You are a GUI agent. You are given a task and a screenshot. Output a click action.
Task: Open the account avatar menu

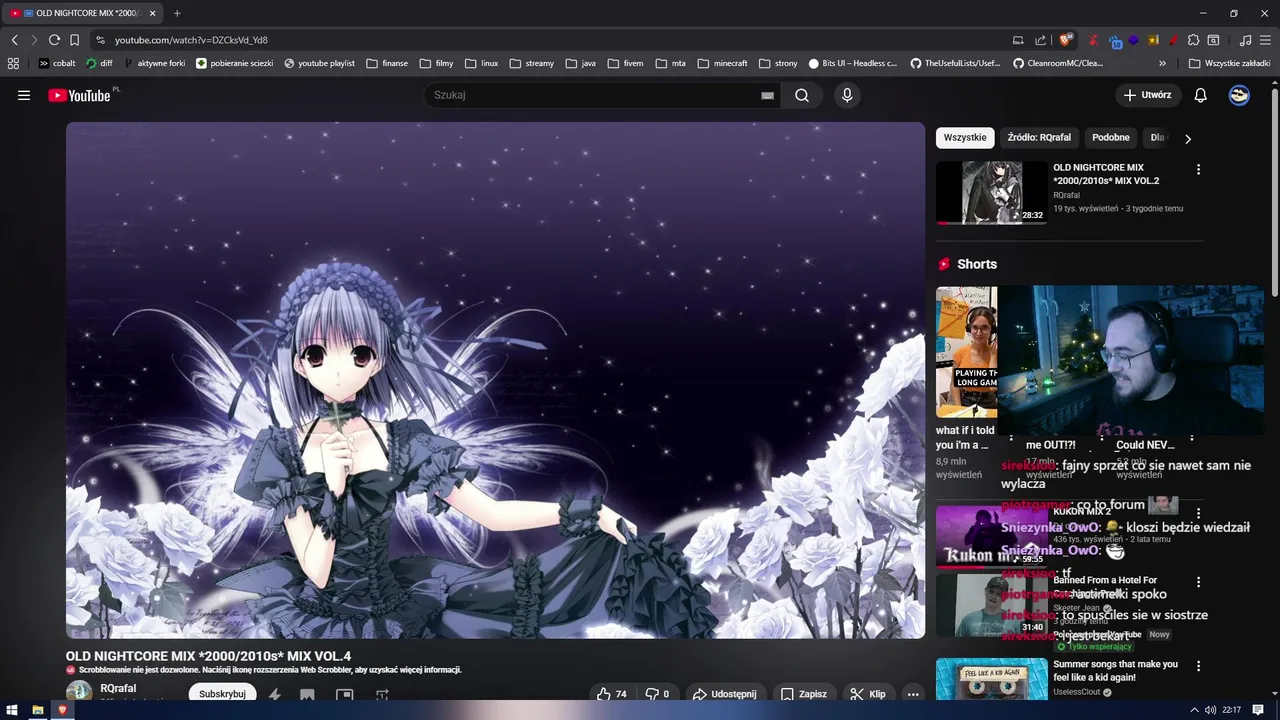[x=1239, y=95]
